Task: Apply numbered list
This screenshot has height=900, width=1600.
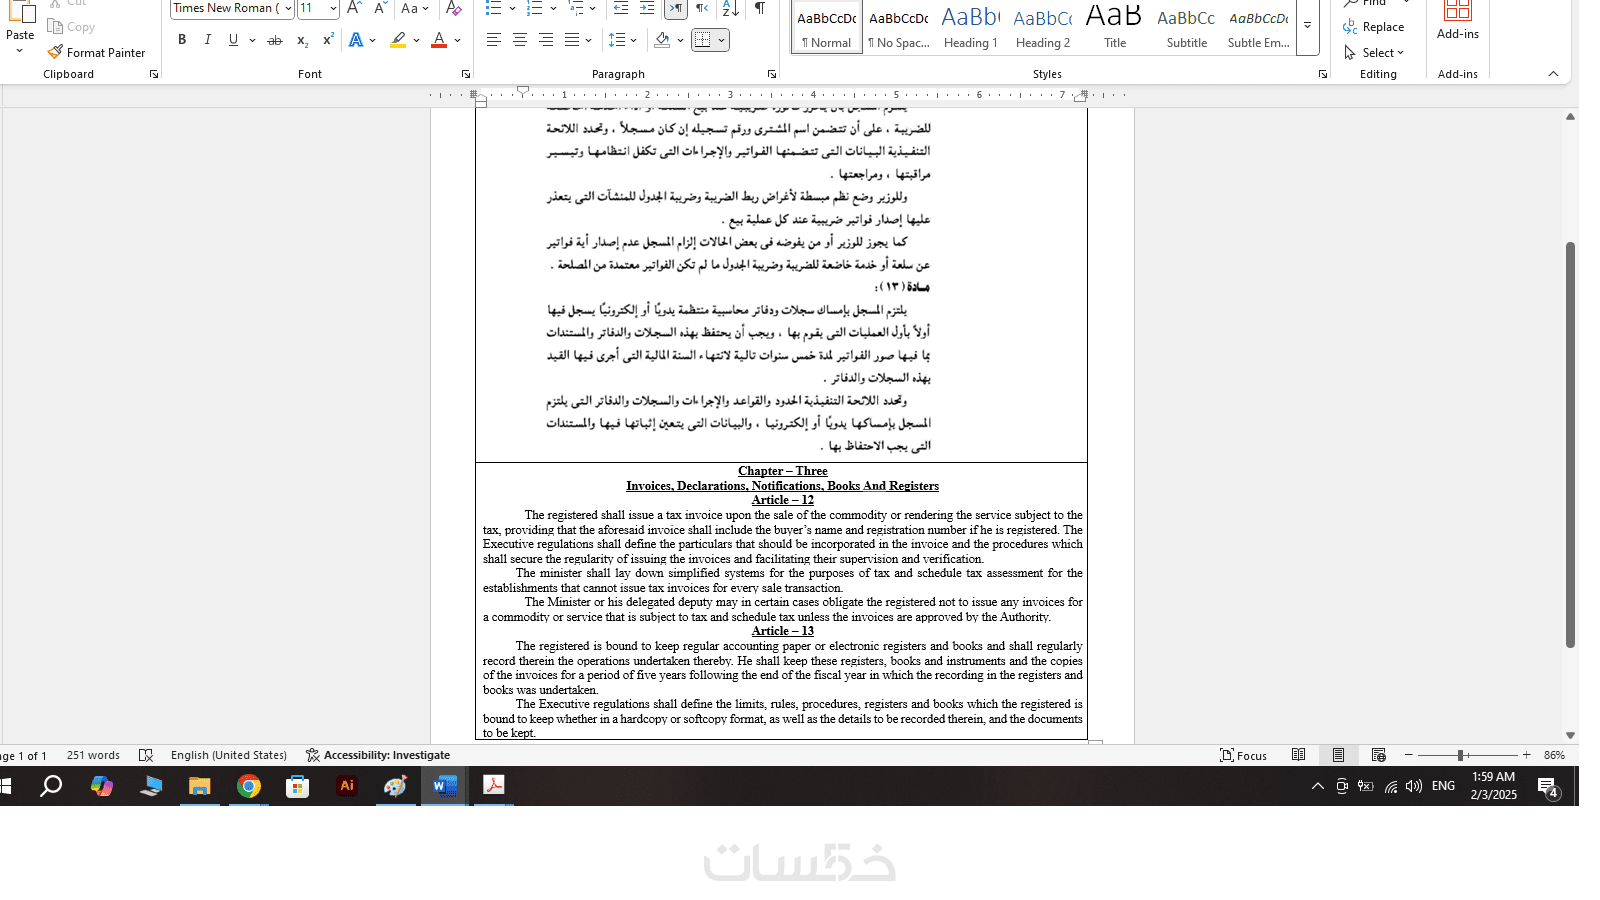Action: (535, 8)
